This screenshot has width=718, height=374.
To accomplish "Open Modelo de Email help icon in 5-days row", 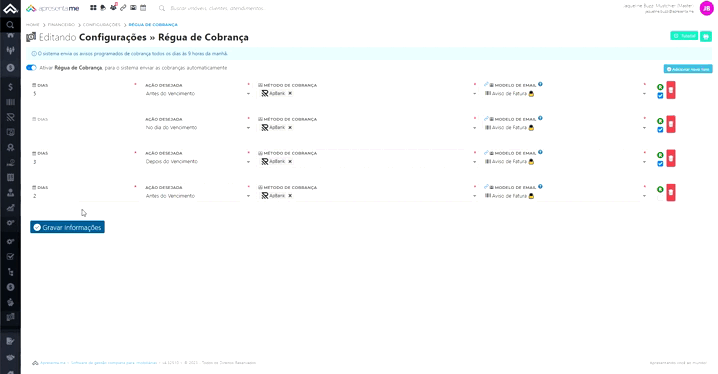I will tap(540, 84).
